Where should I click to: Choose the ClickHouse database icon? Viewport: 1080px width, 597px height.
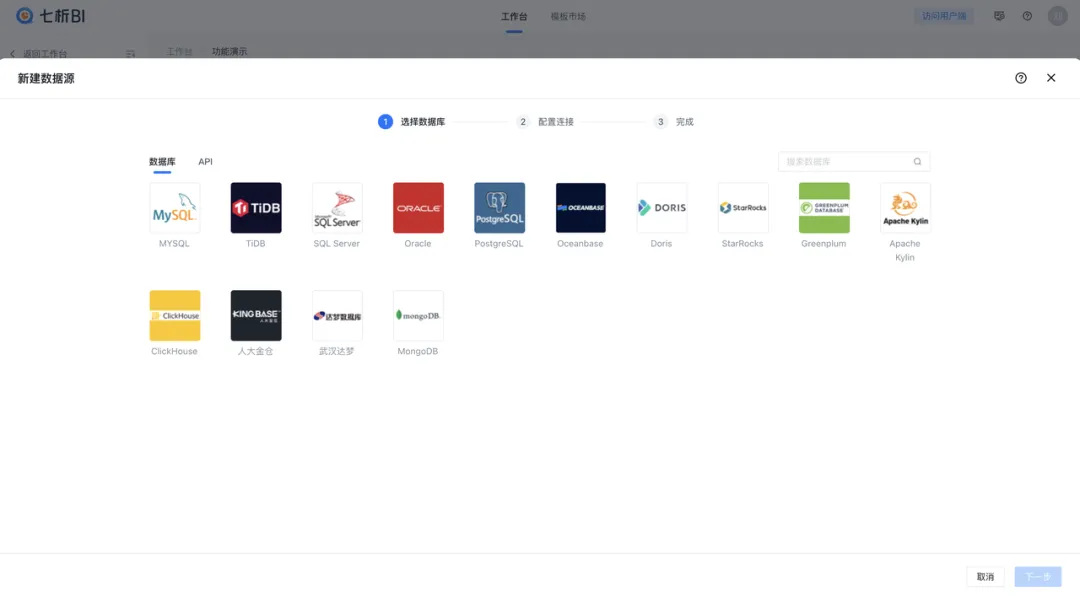(174, 315)
